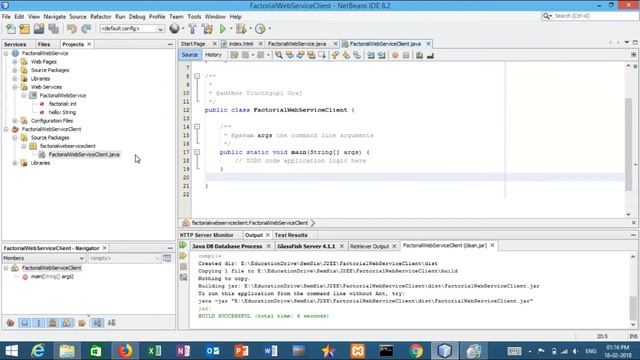Toggle Show Inherited Members in Navigator
The width and height of the screenshot is (640, 360).
click(x=11, y=323)
